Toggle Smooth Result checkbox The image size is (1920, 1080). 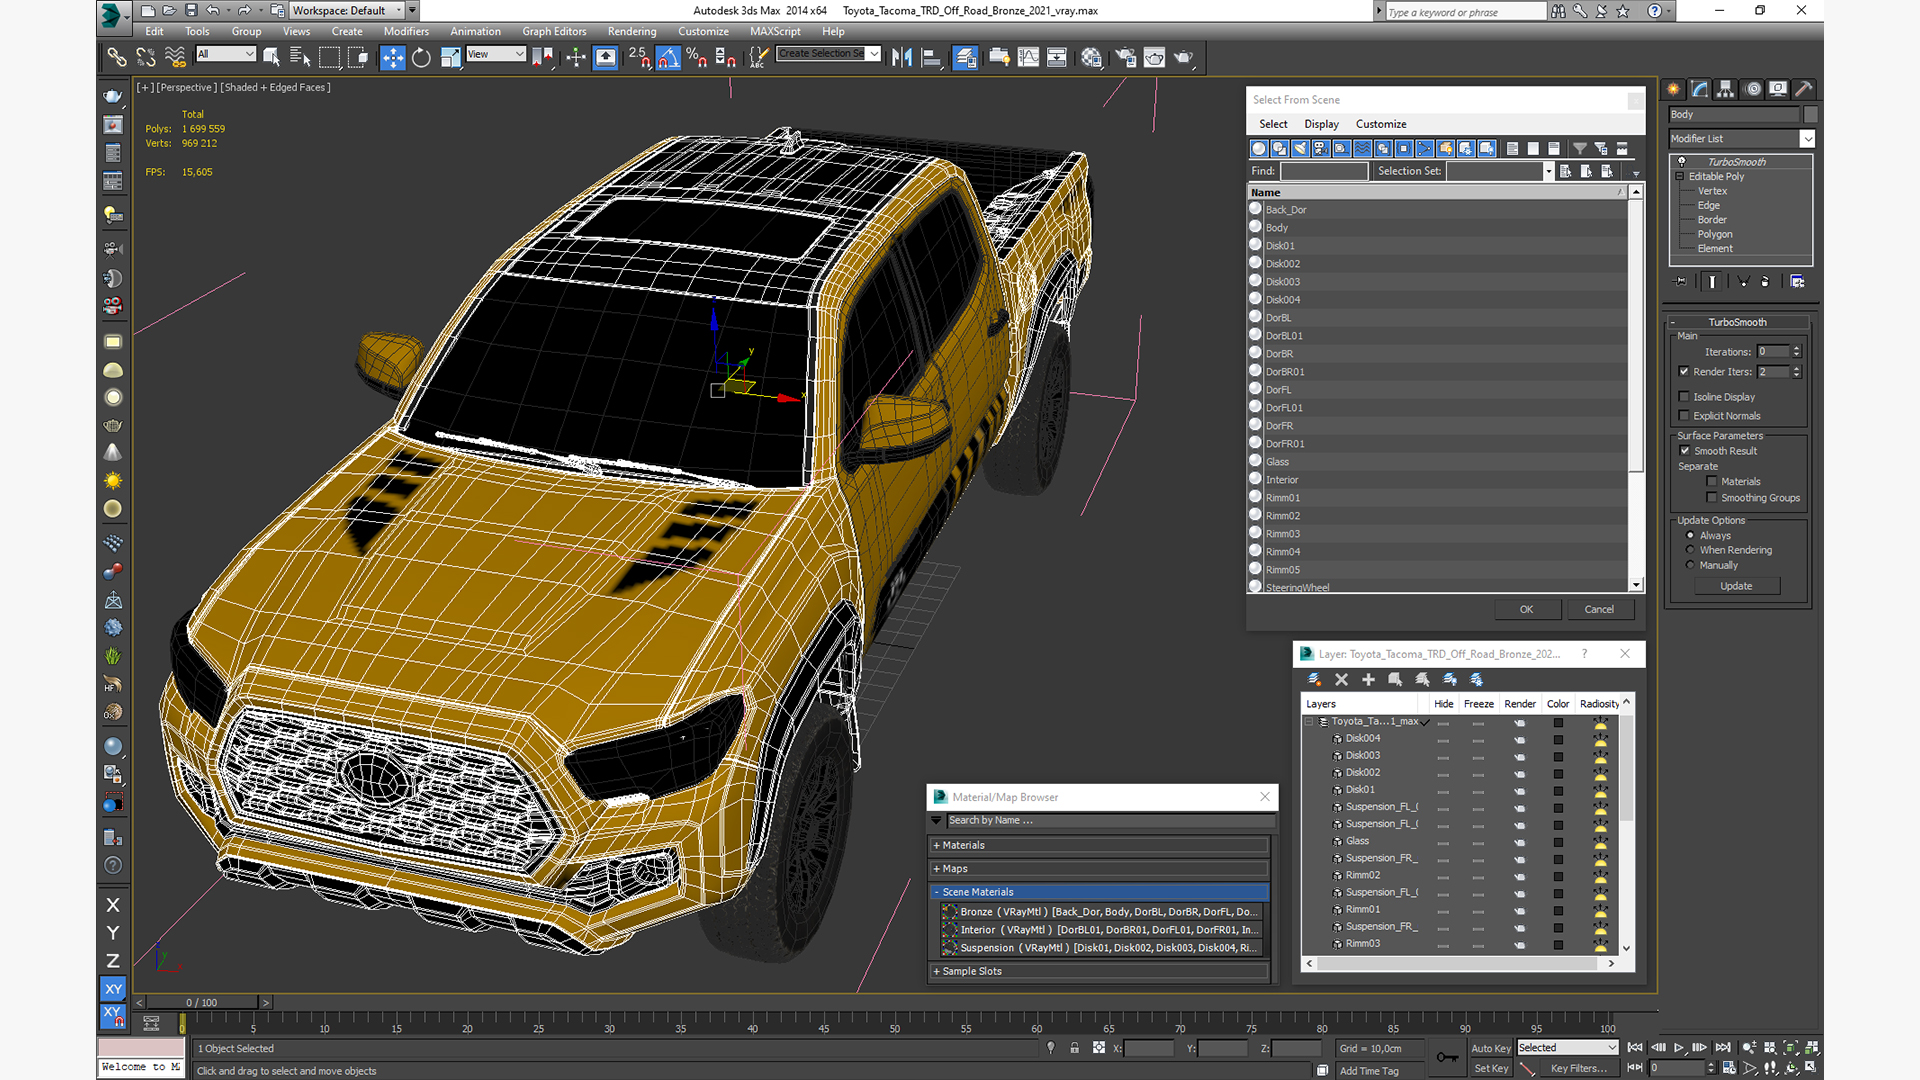(x=1685, y=451)
